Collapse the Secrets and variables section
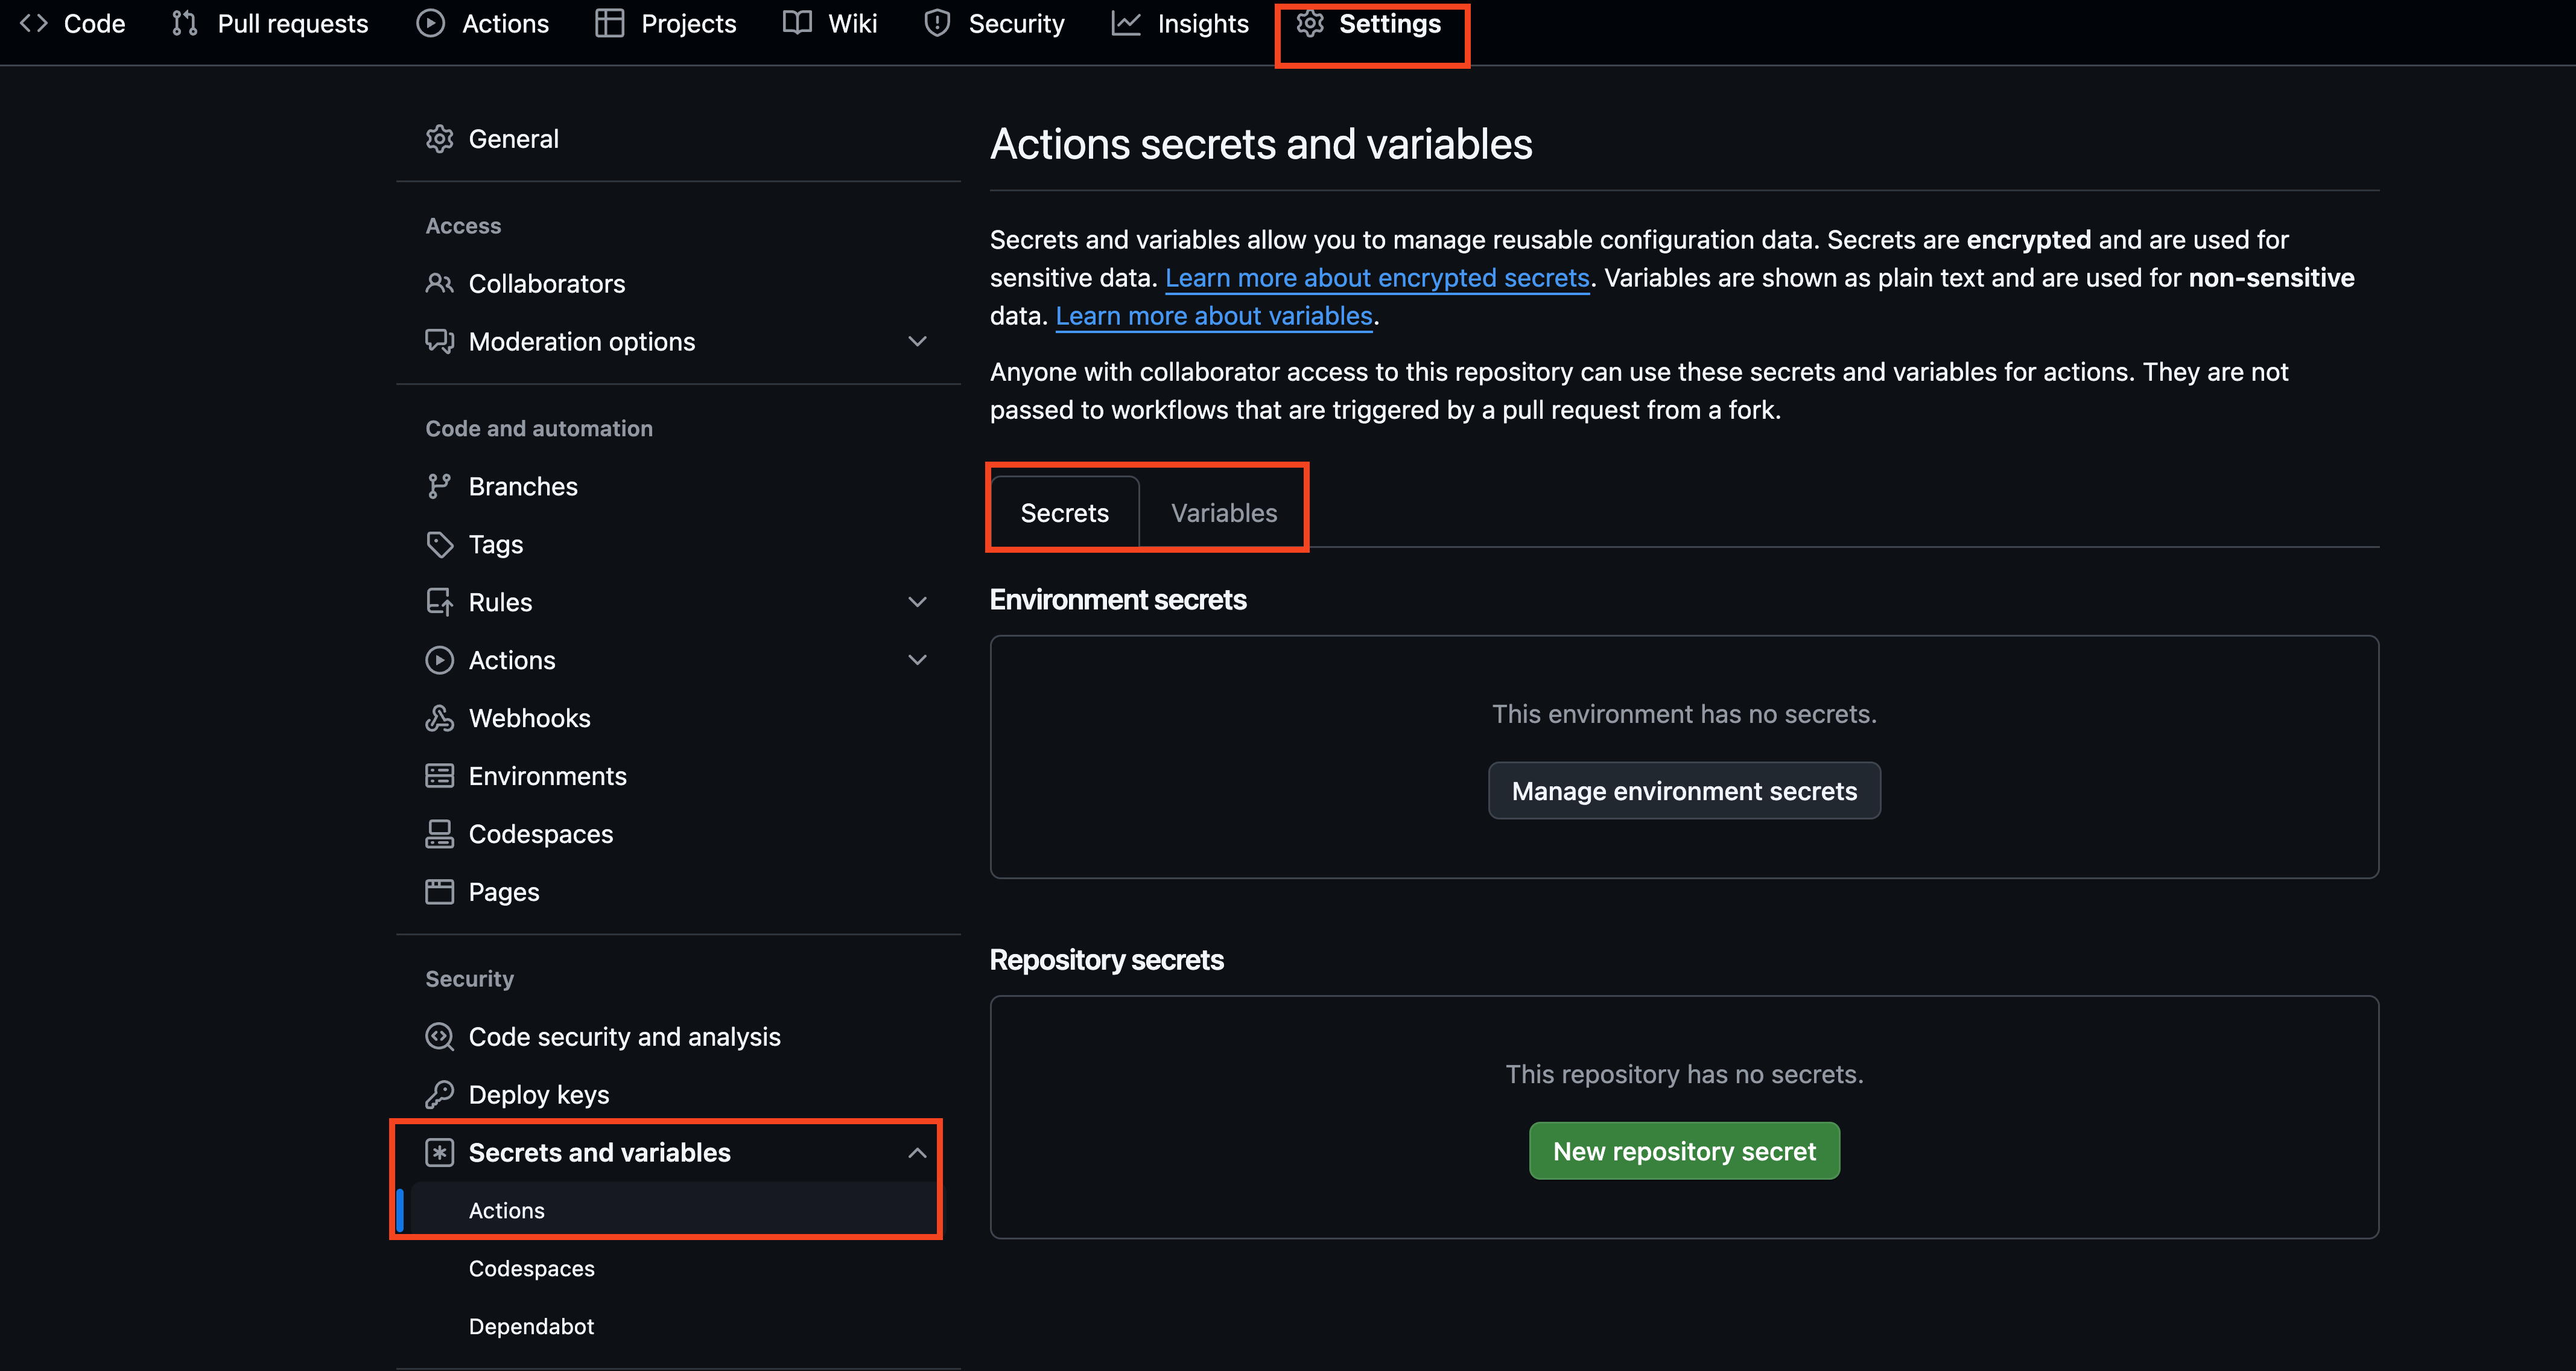 point(917,1153)
